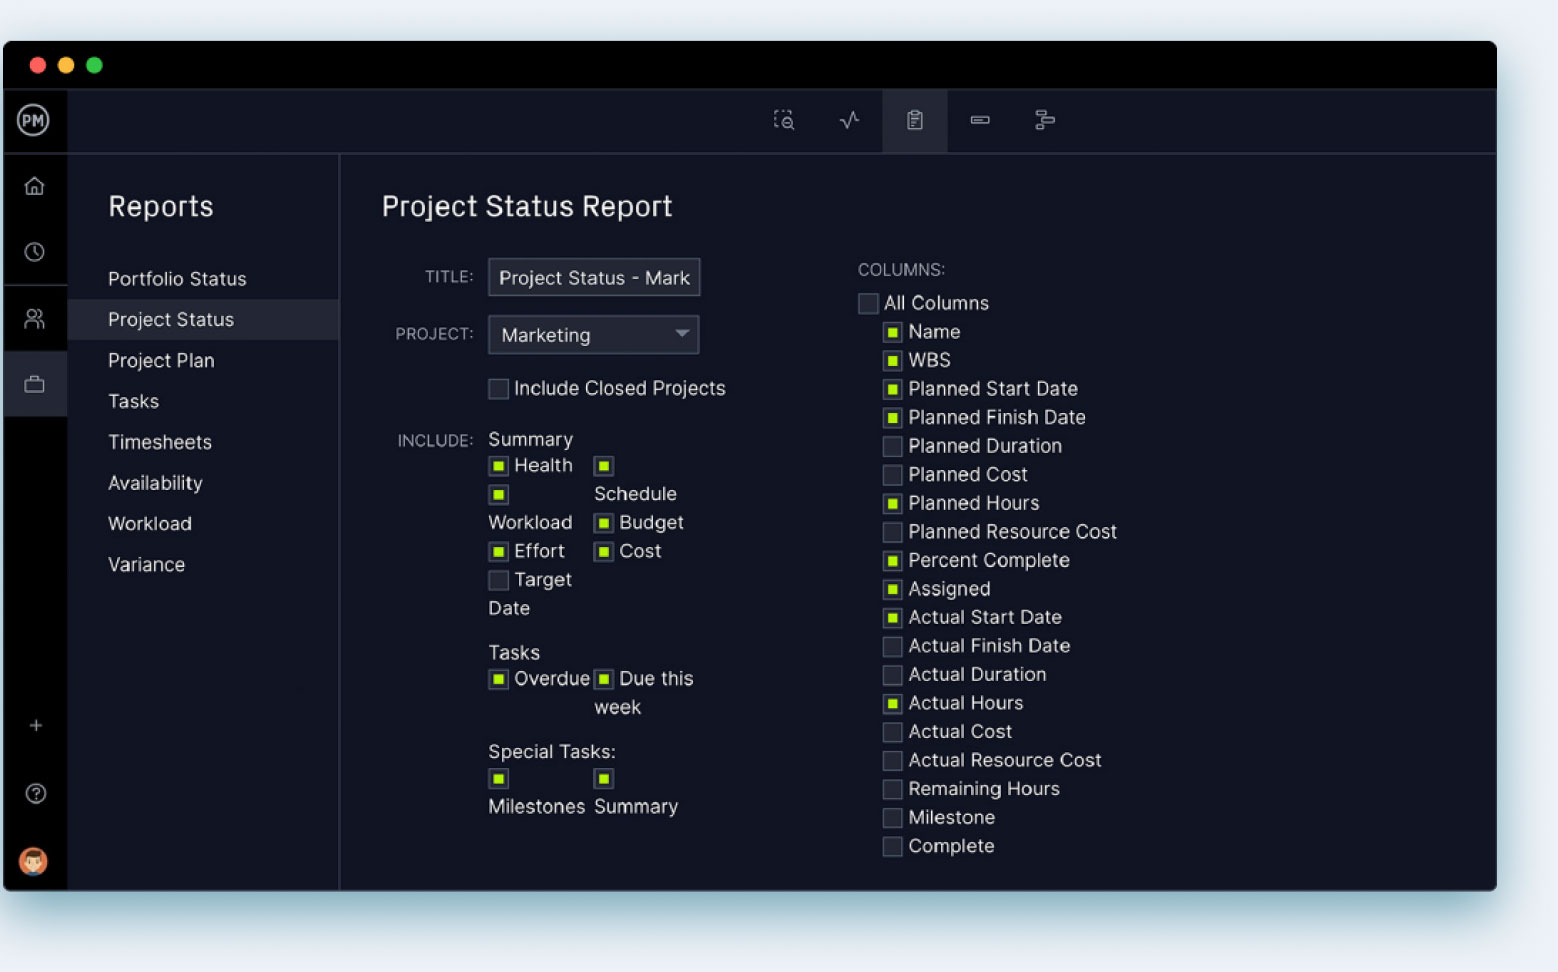Open the help question mark icon
Viewport: 1558px width, 972px height.
point(36,793)
